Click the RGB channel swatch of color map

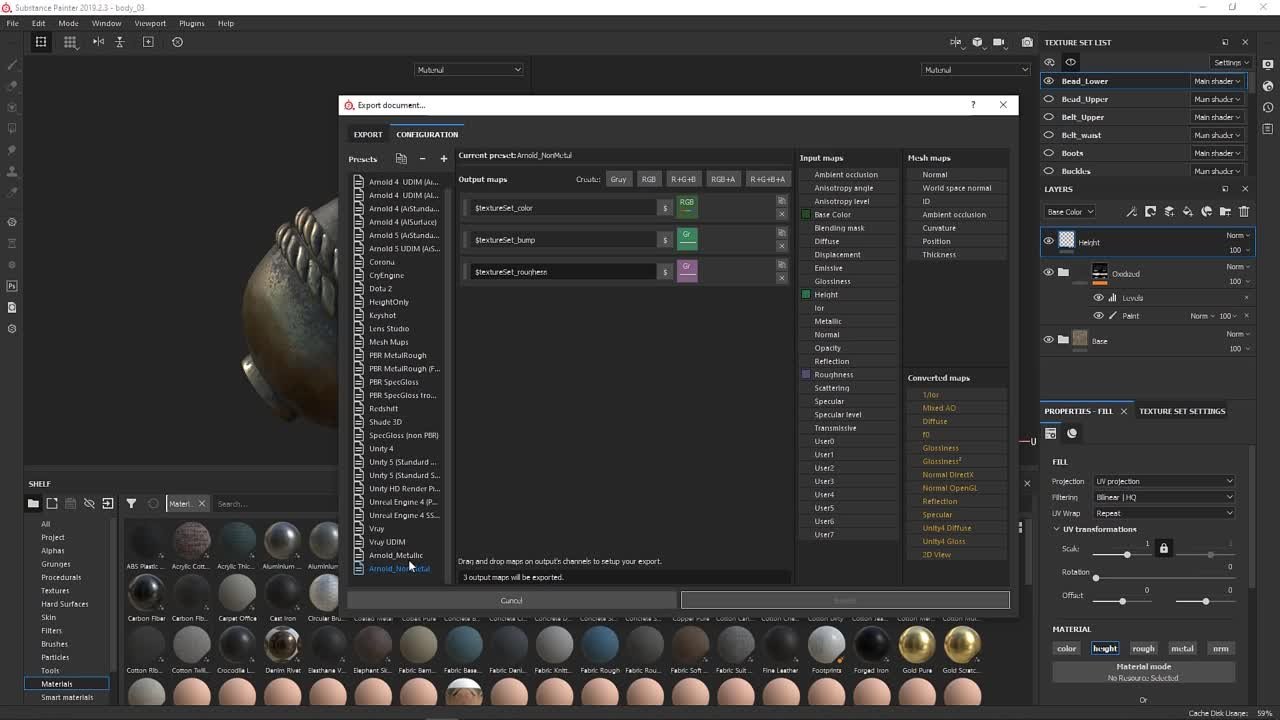686,207
